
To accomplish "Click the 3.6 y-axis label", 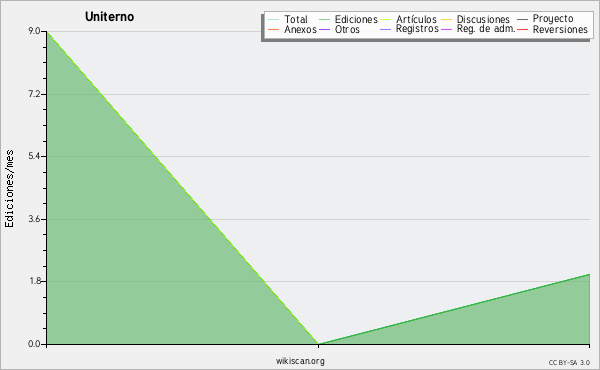I will [x=34, y=219].
